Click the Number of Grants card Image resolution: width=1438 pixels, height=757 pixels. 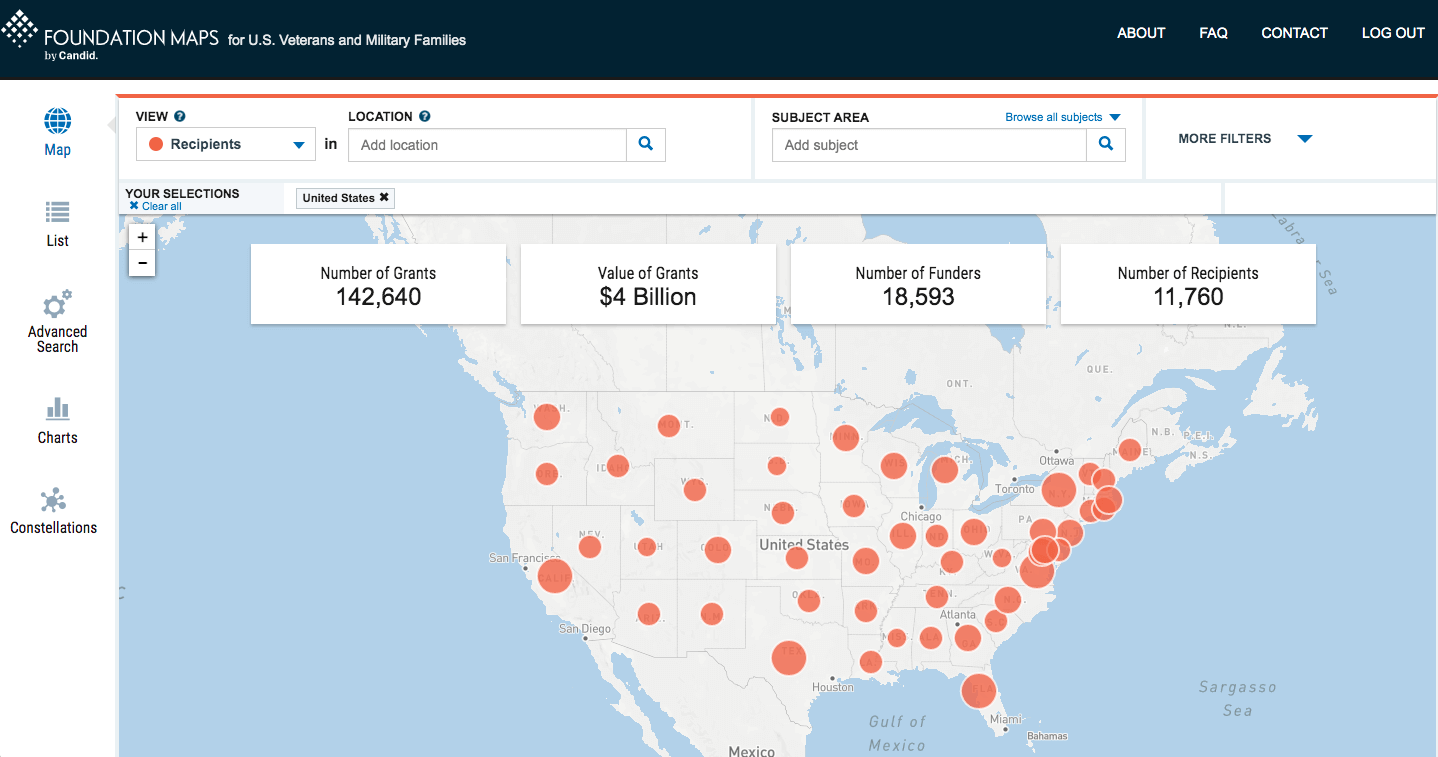click(x=378, y=285)
